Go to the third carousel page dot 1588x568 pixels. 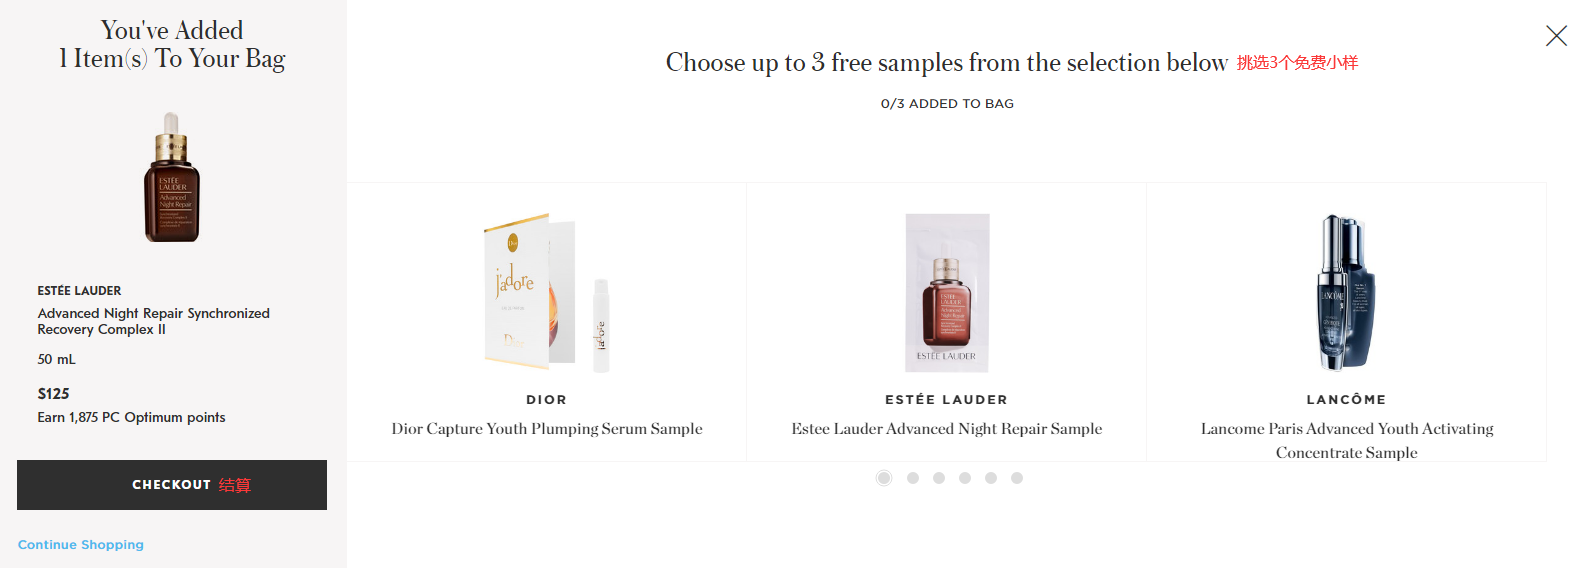tap(939, 478)
